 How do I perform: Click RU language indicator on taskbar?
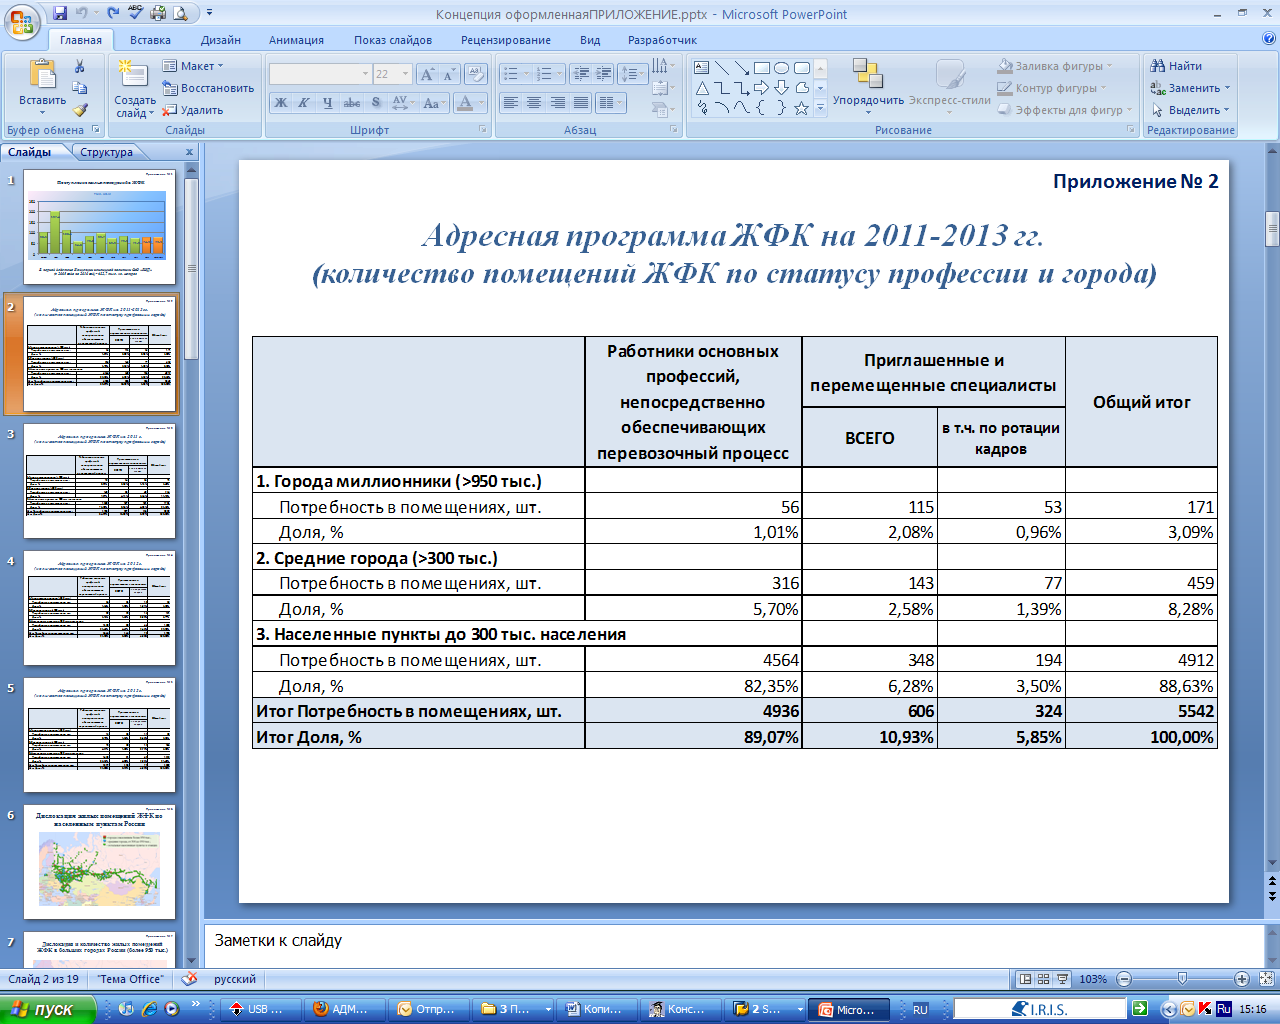[x=920, y=1010]
